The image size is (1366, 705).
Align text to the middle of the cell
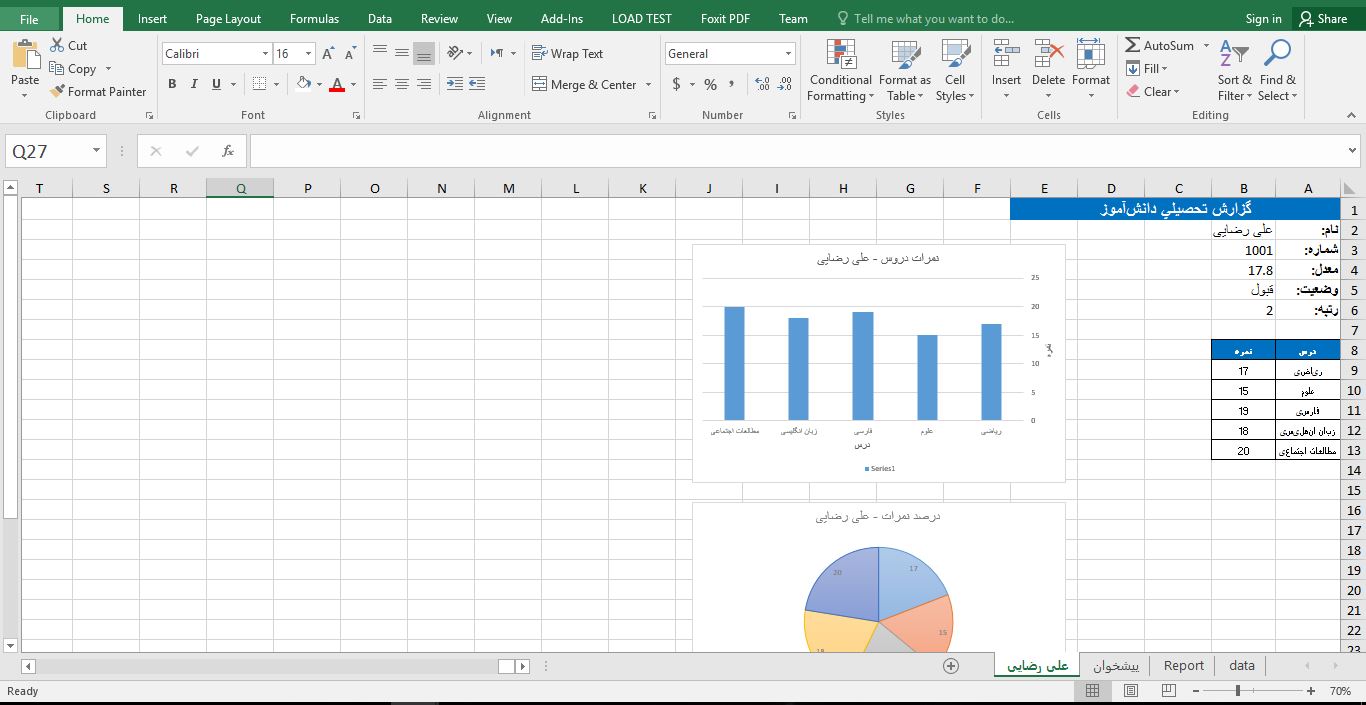click(x=402, y=53)
